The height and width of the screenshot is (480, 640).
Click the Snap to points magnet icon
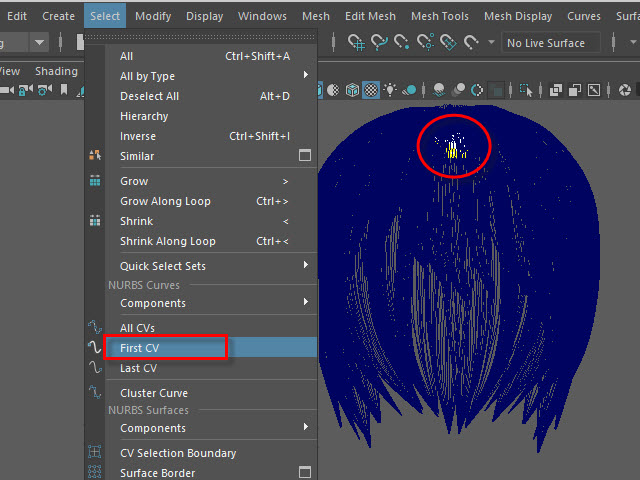402,43
